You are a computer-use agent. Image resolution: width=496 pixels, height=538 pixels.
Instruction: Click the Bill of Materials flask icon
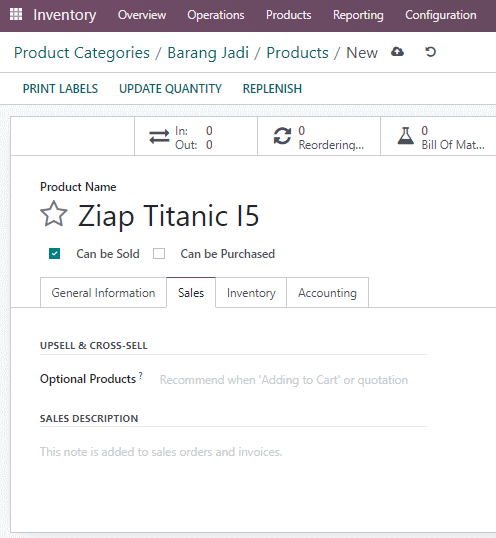pyautogui.click(x=405, y=136)
